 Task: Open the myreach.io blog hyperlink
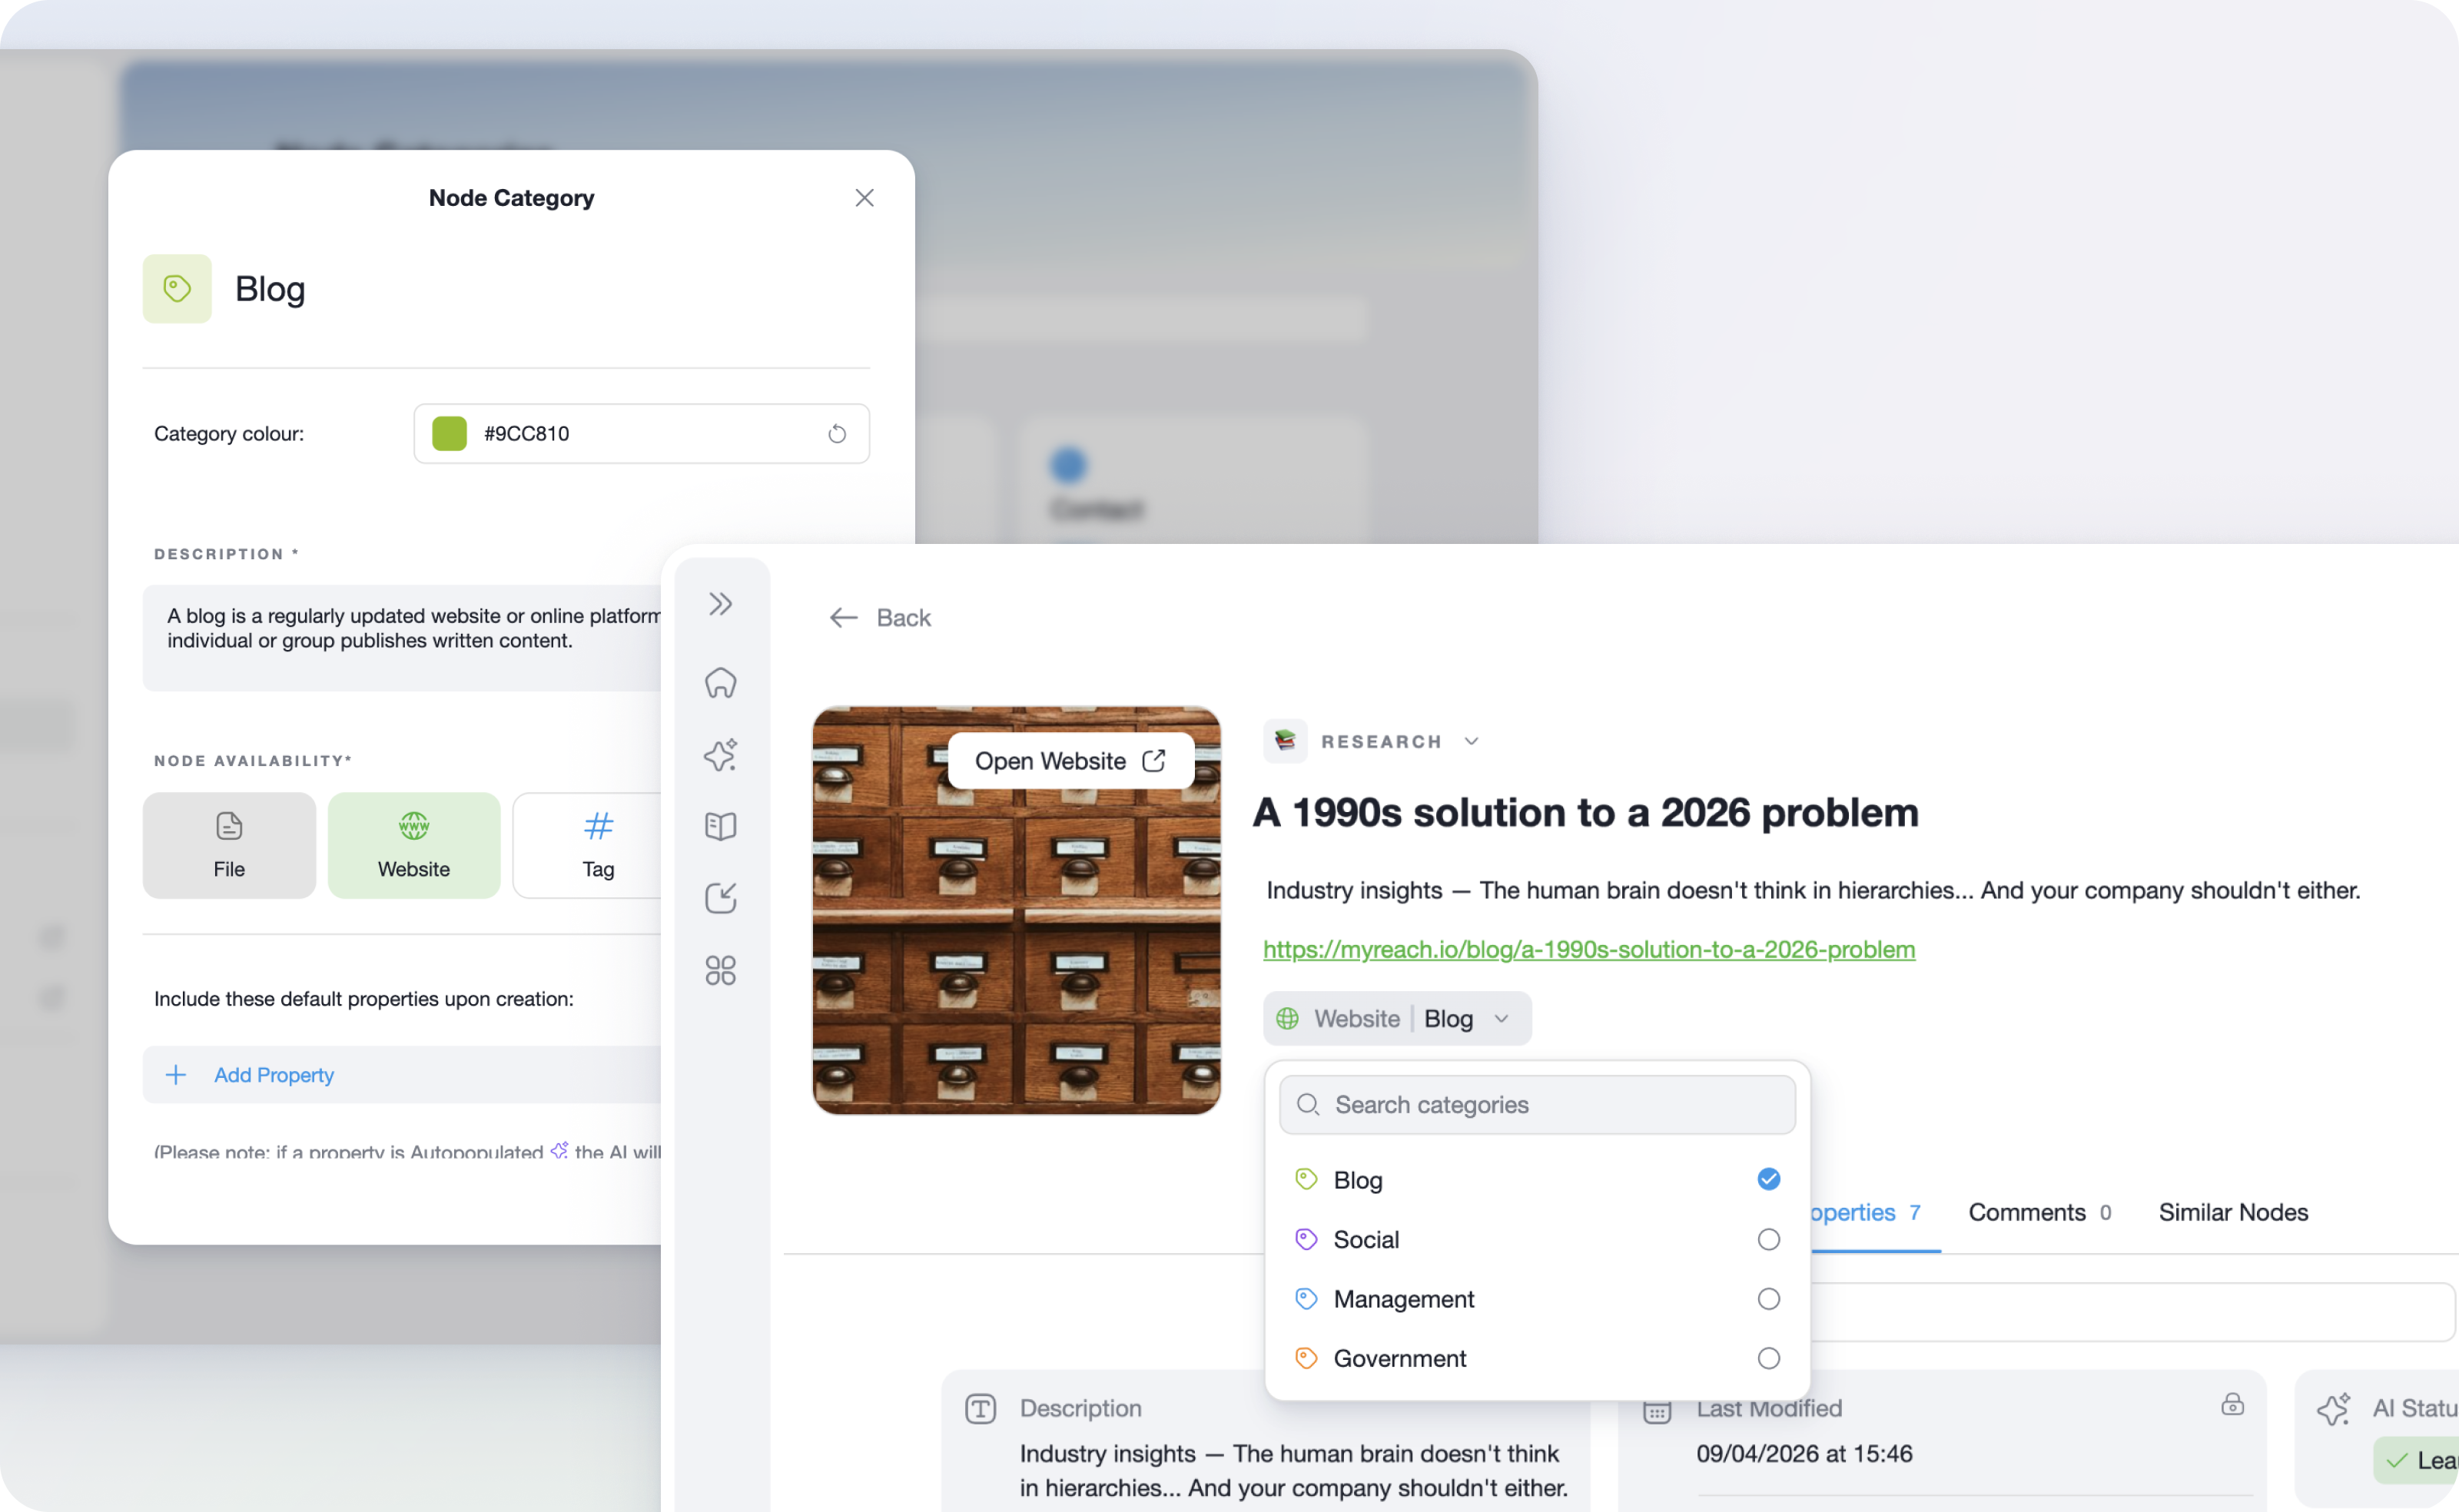[x=1588, y=950]
